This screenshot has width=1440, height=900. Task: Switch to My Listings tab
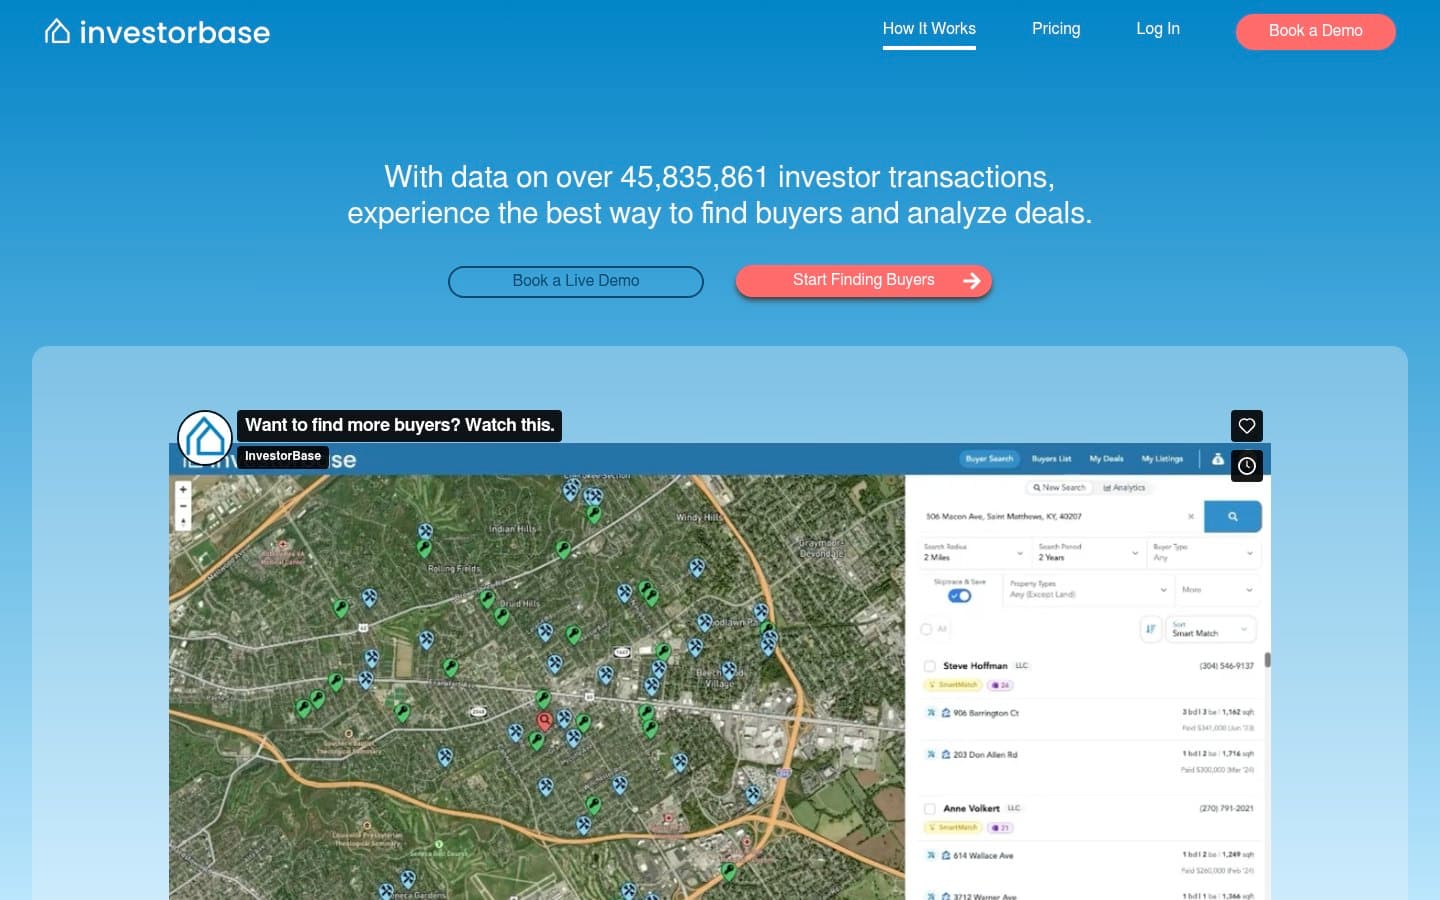(1162, 459)
